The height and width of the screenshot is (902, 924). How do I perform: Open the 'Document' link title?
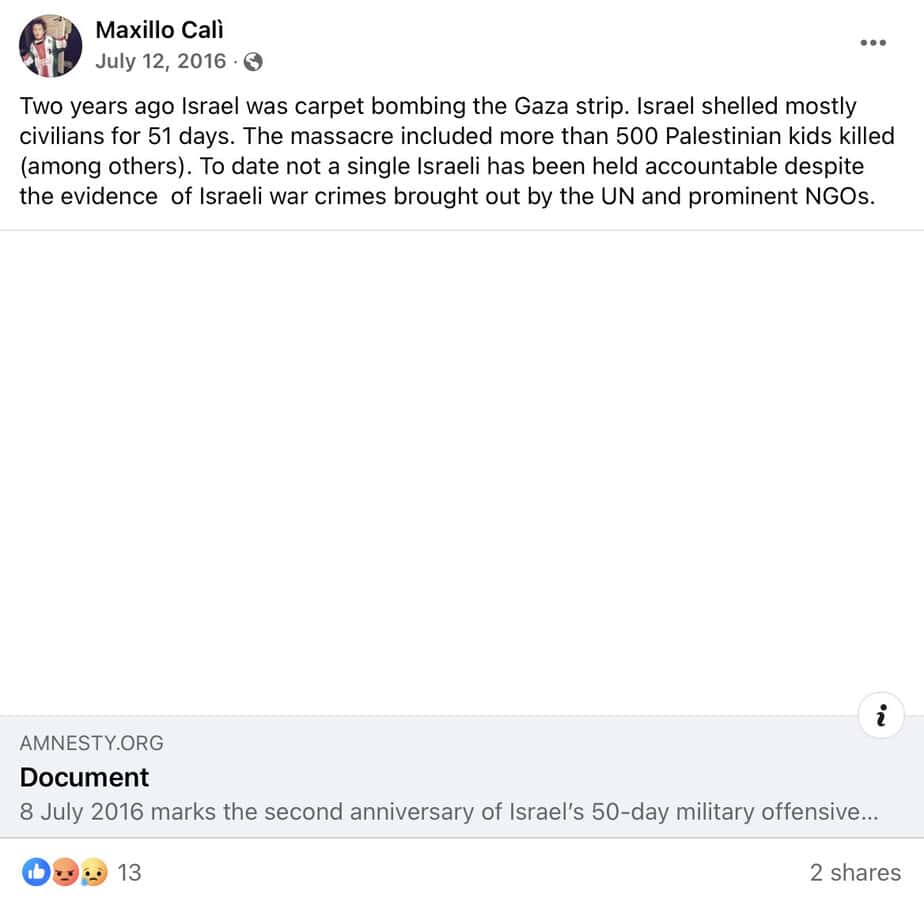click(x=84, y=777)
